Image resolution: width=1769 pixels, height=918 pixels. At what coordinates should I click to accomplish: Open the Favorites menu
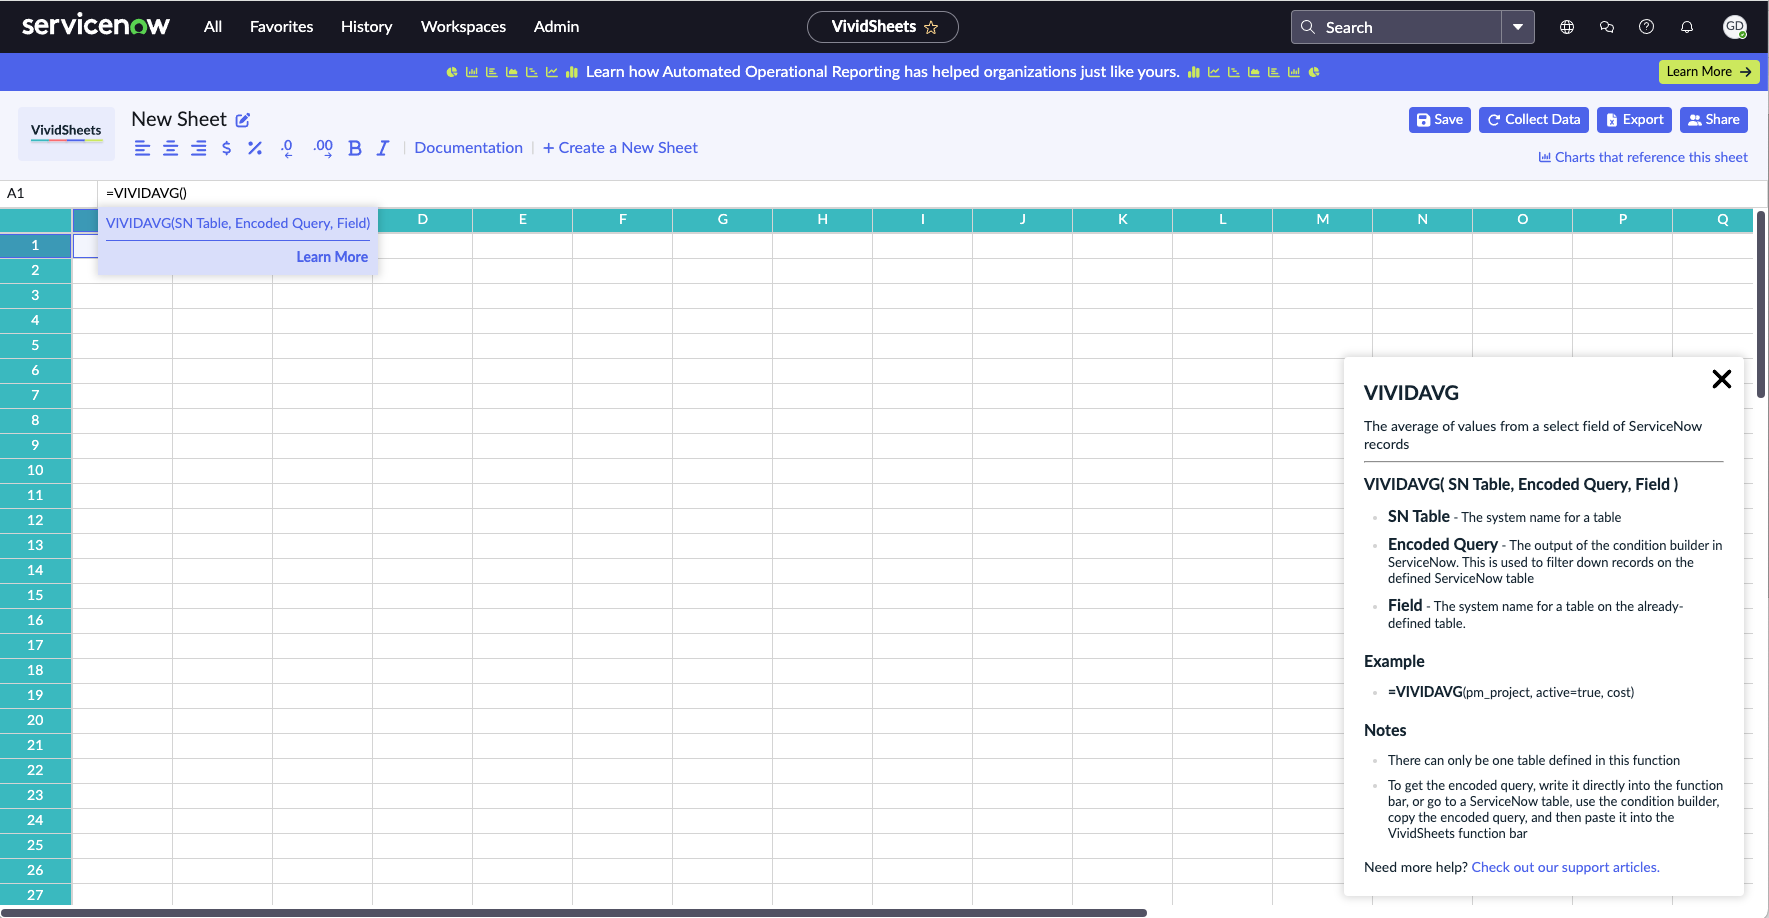pos(281,27)
